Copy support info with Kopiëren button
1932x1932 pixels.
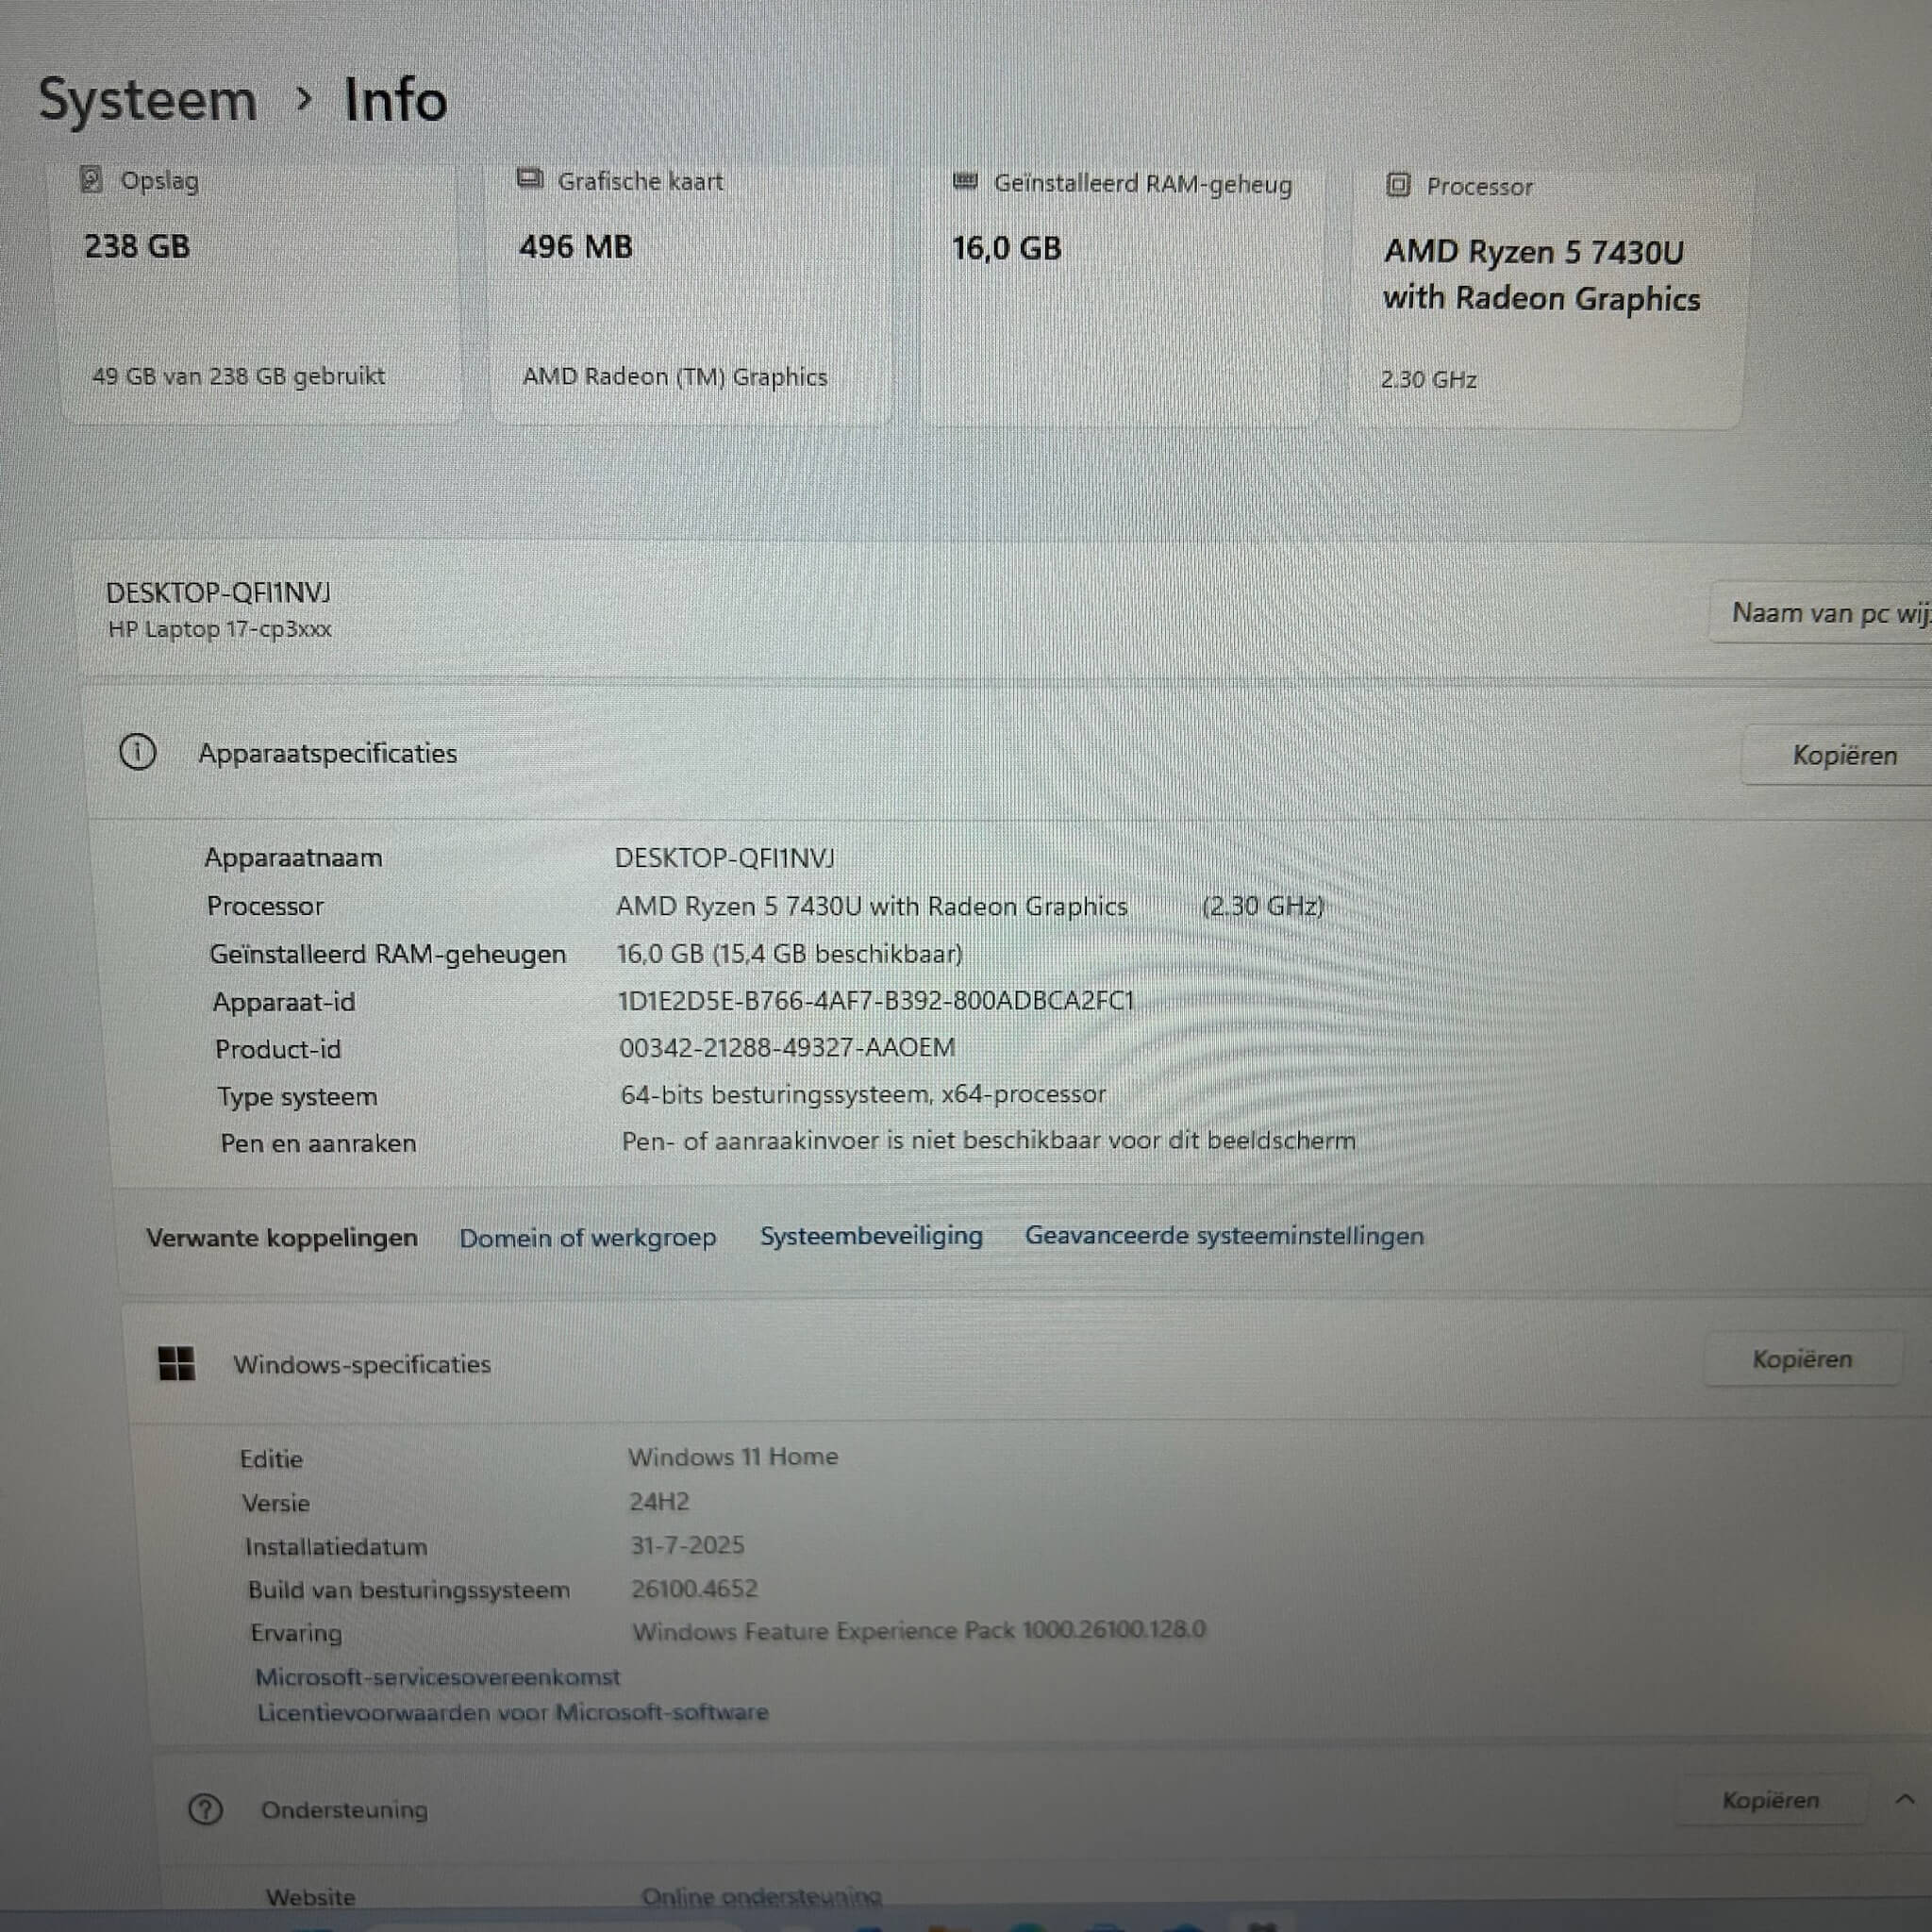click(1770, 1800)
